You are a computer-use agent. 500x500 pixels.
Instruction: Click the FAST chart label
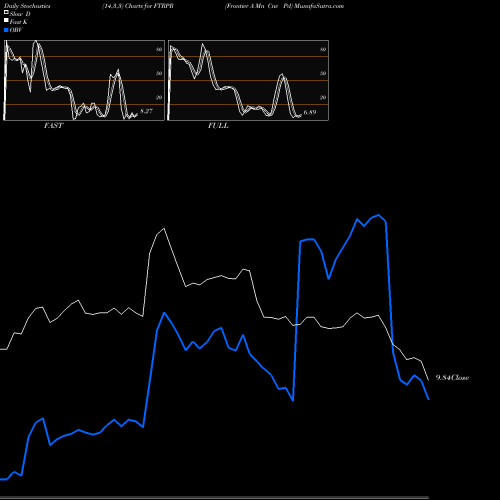(x=53, y=126)
